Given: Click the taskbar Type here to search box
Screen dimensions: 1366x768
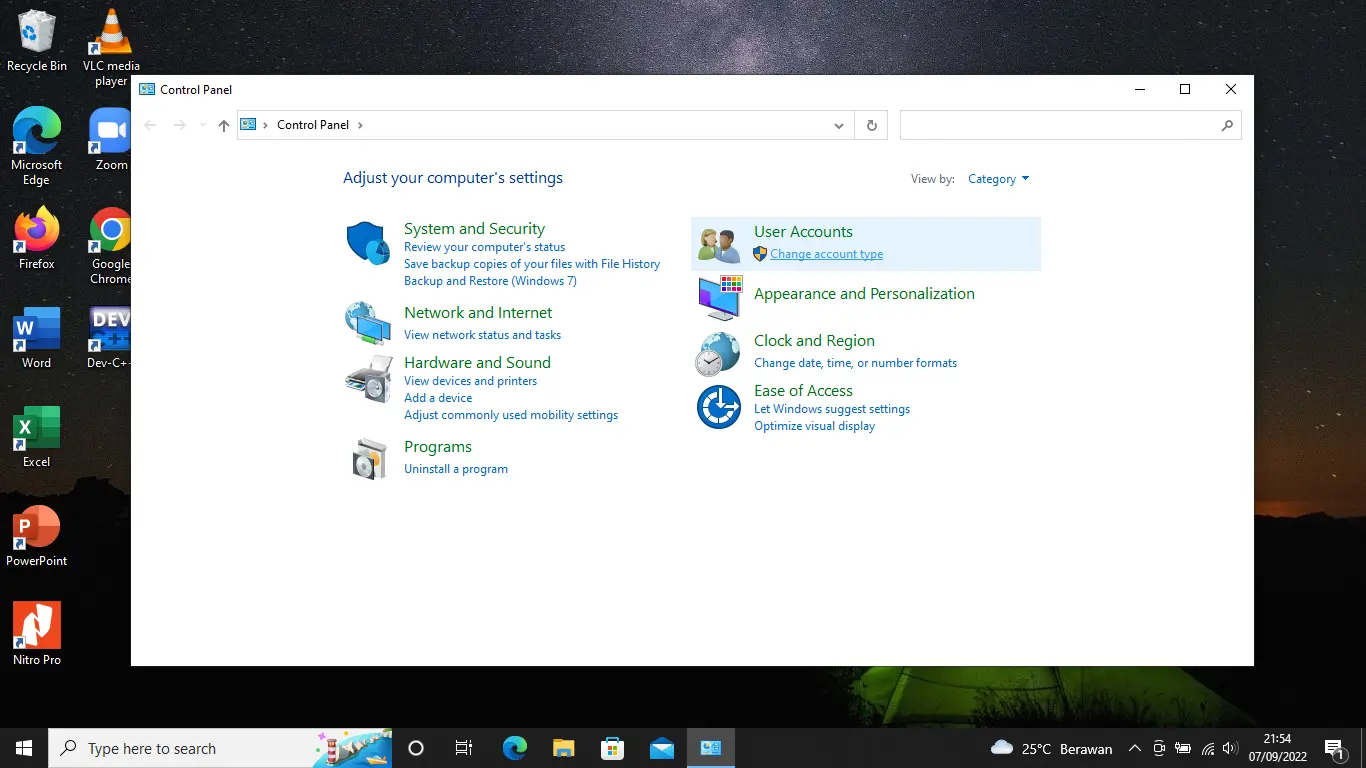Looking at the screenshot, I should pyautogui.click(x=220, y=748).
